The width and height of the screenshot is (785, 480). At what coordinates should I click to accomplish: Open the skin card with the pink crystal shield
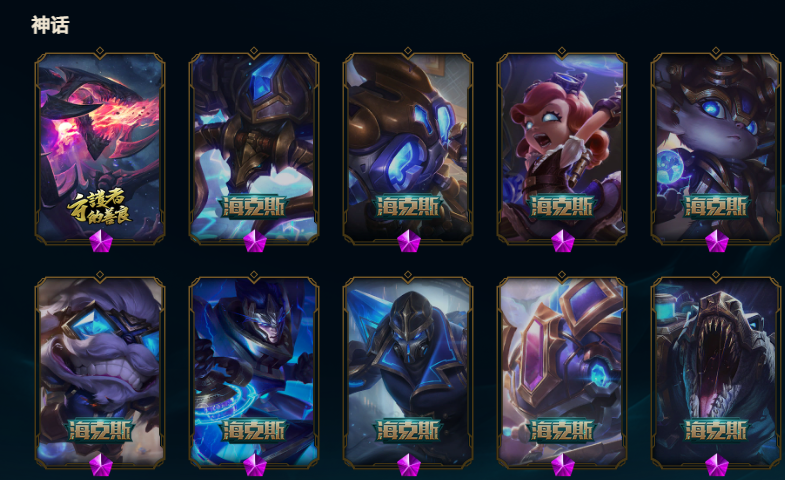click(x=562, y=372)
